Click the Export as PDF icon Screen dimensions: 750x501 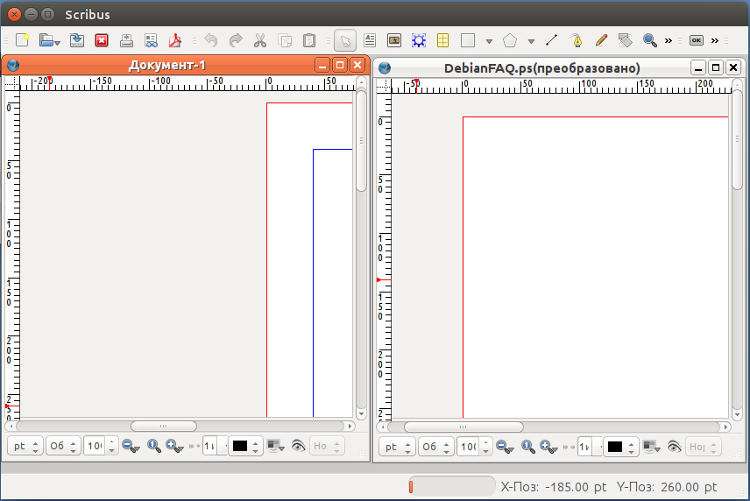(x=175, y=41)
